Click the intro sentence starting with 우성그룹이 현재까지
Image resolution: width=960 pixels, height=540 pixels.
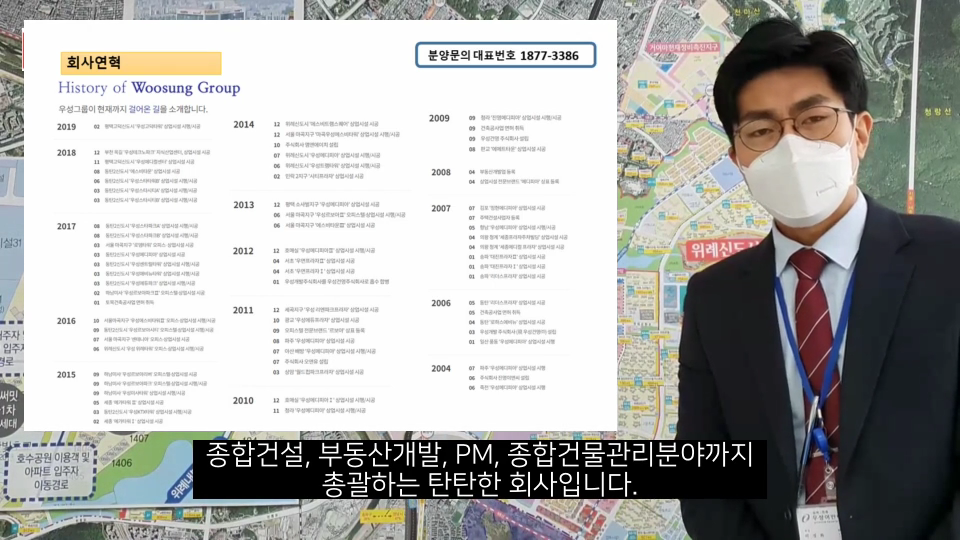point(133,109)
